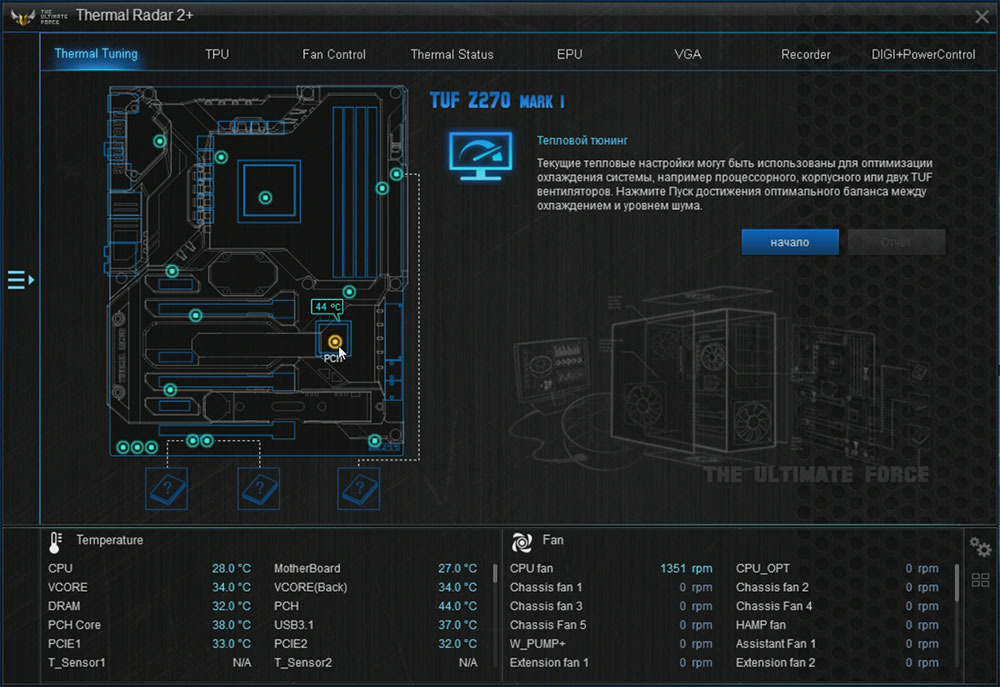The image size is (1000, 687).
Task: Switch to the Recorder tab
Action: click(805, 54)
